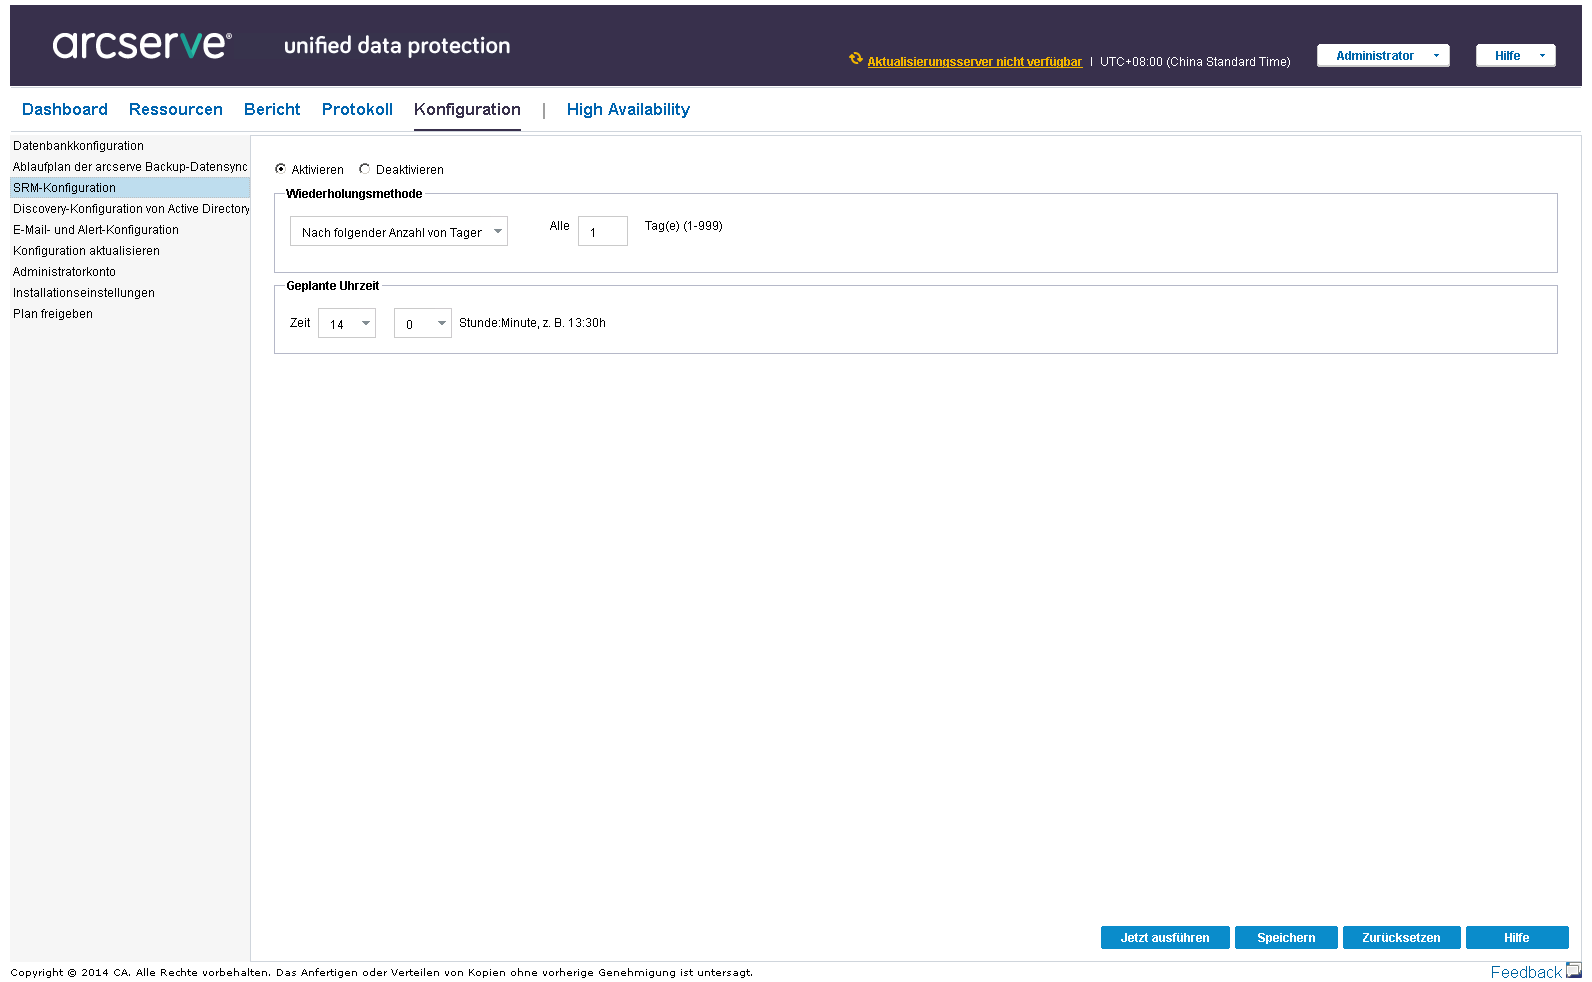Click the Speichern button
The image size is (1592, 982).
1286,937
